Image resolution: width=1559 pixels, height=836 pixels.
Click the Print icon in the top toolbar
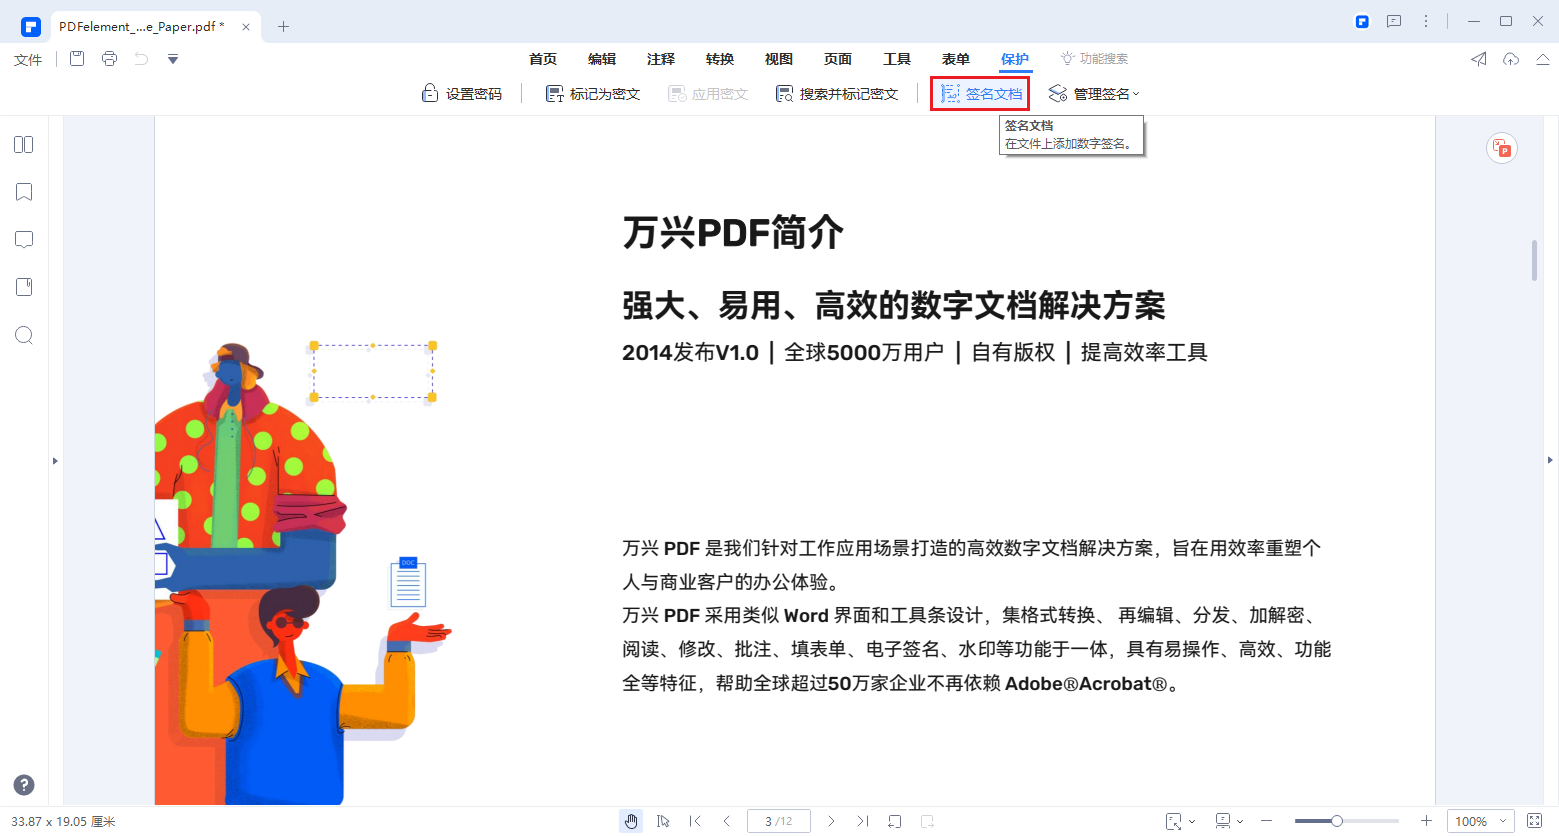pos(109,59)
